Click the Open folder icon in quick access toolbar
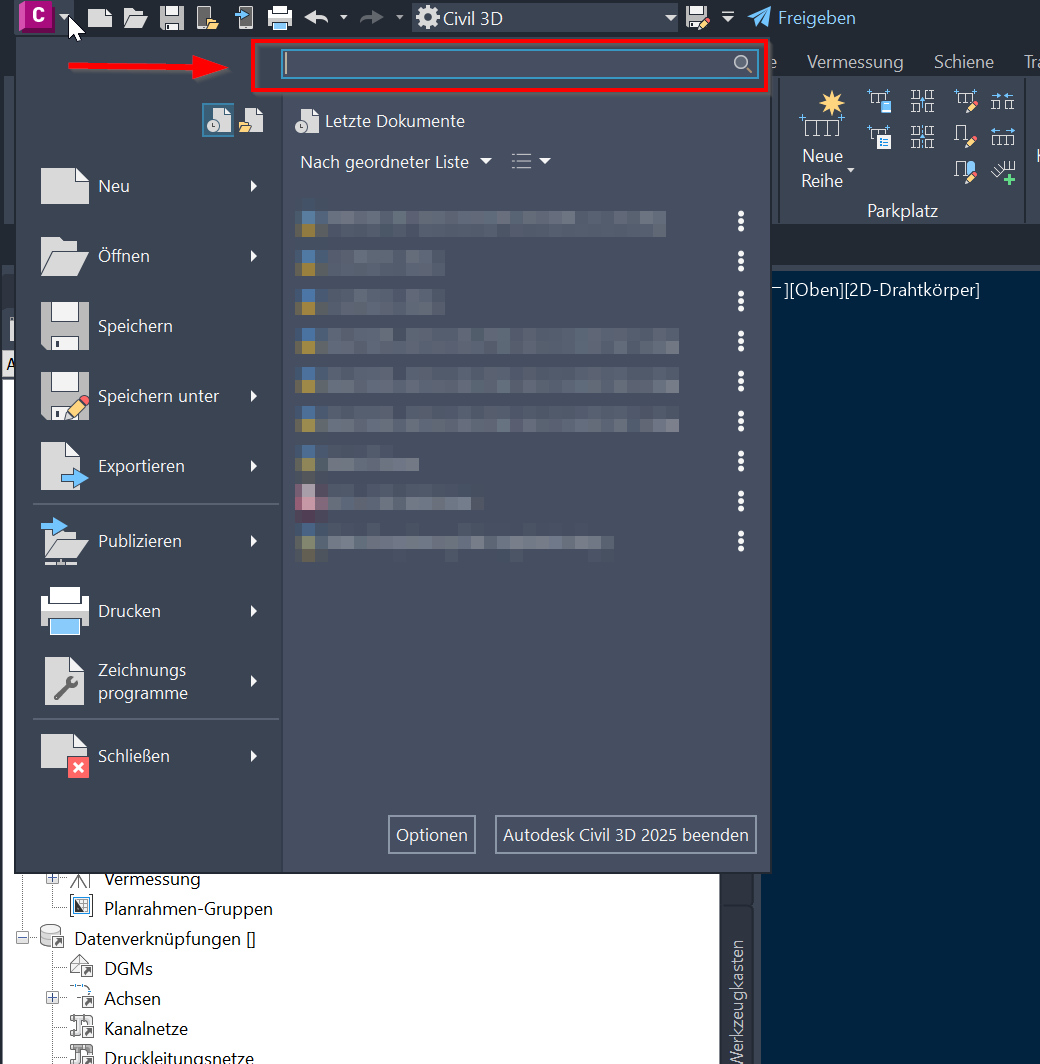 [136, 18]
